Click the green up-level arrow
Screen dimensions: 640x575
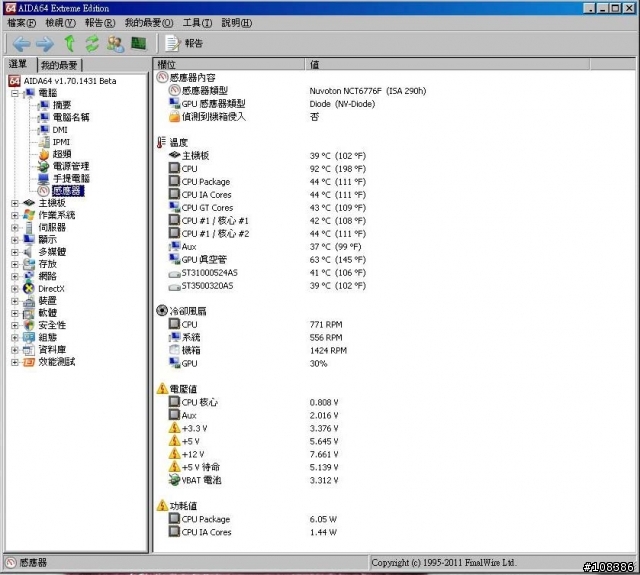click(x=70, y=43)
